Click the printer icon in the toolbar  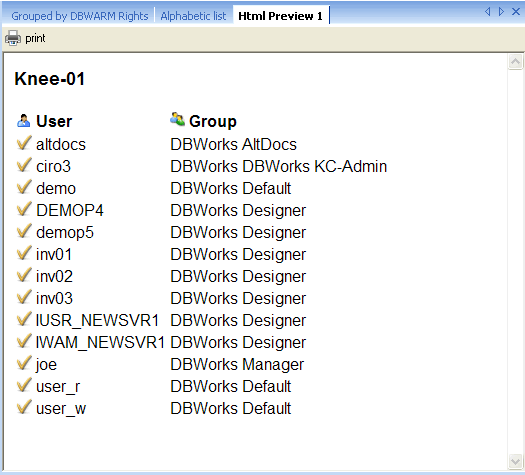click(x=13, y=38)
